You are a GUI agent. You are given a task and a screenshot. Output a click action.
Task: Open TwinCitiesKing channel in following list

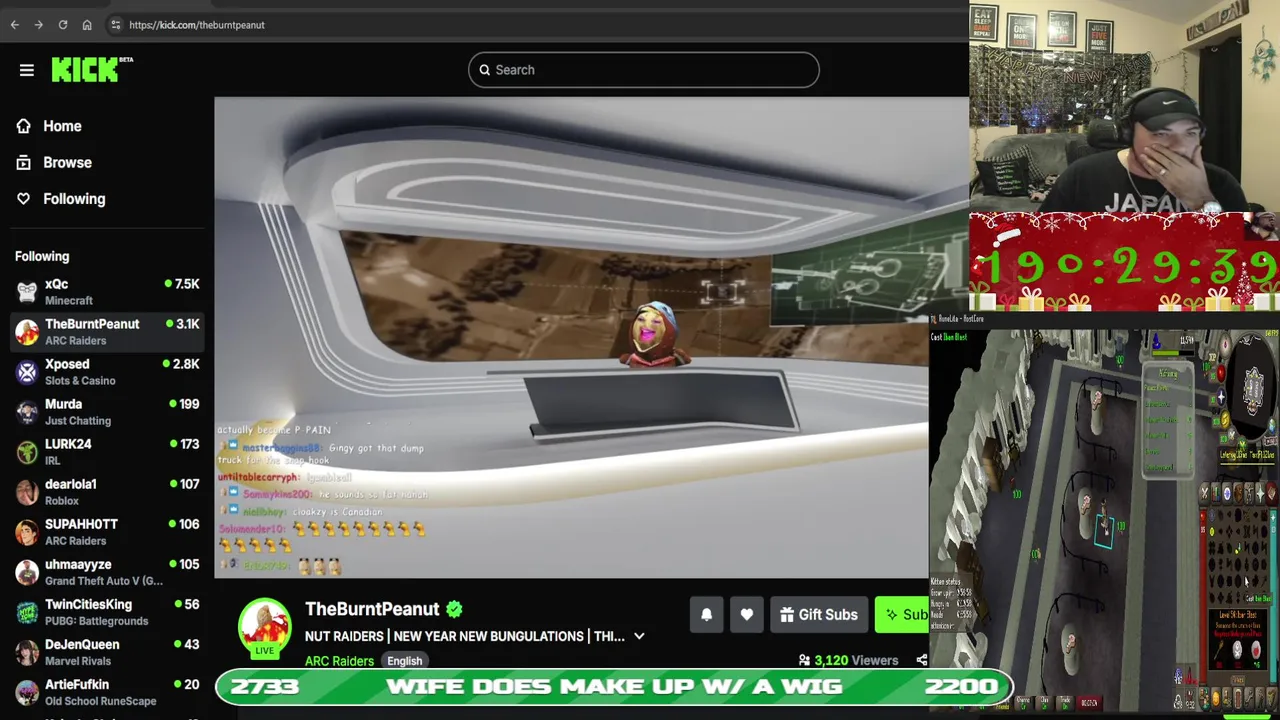point(107,612)
